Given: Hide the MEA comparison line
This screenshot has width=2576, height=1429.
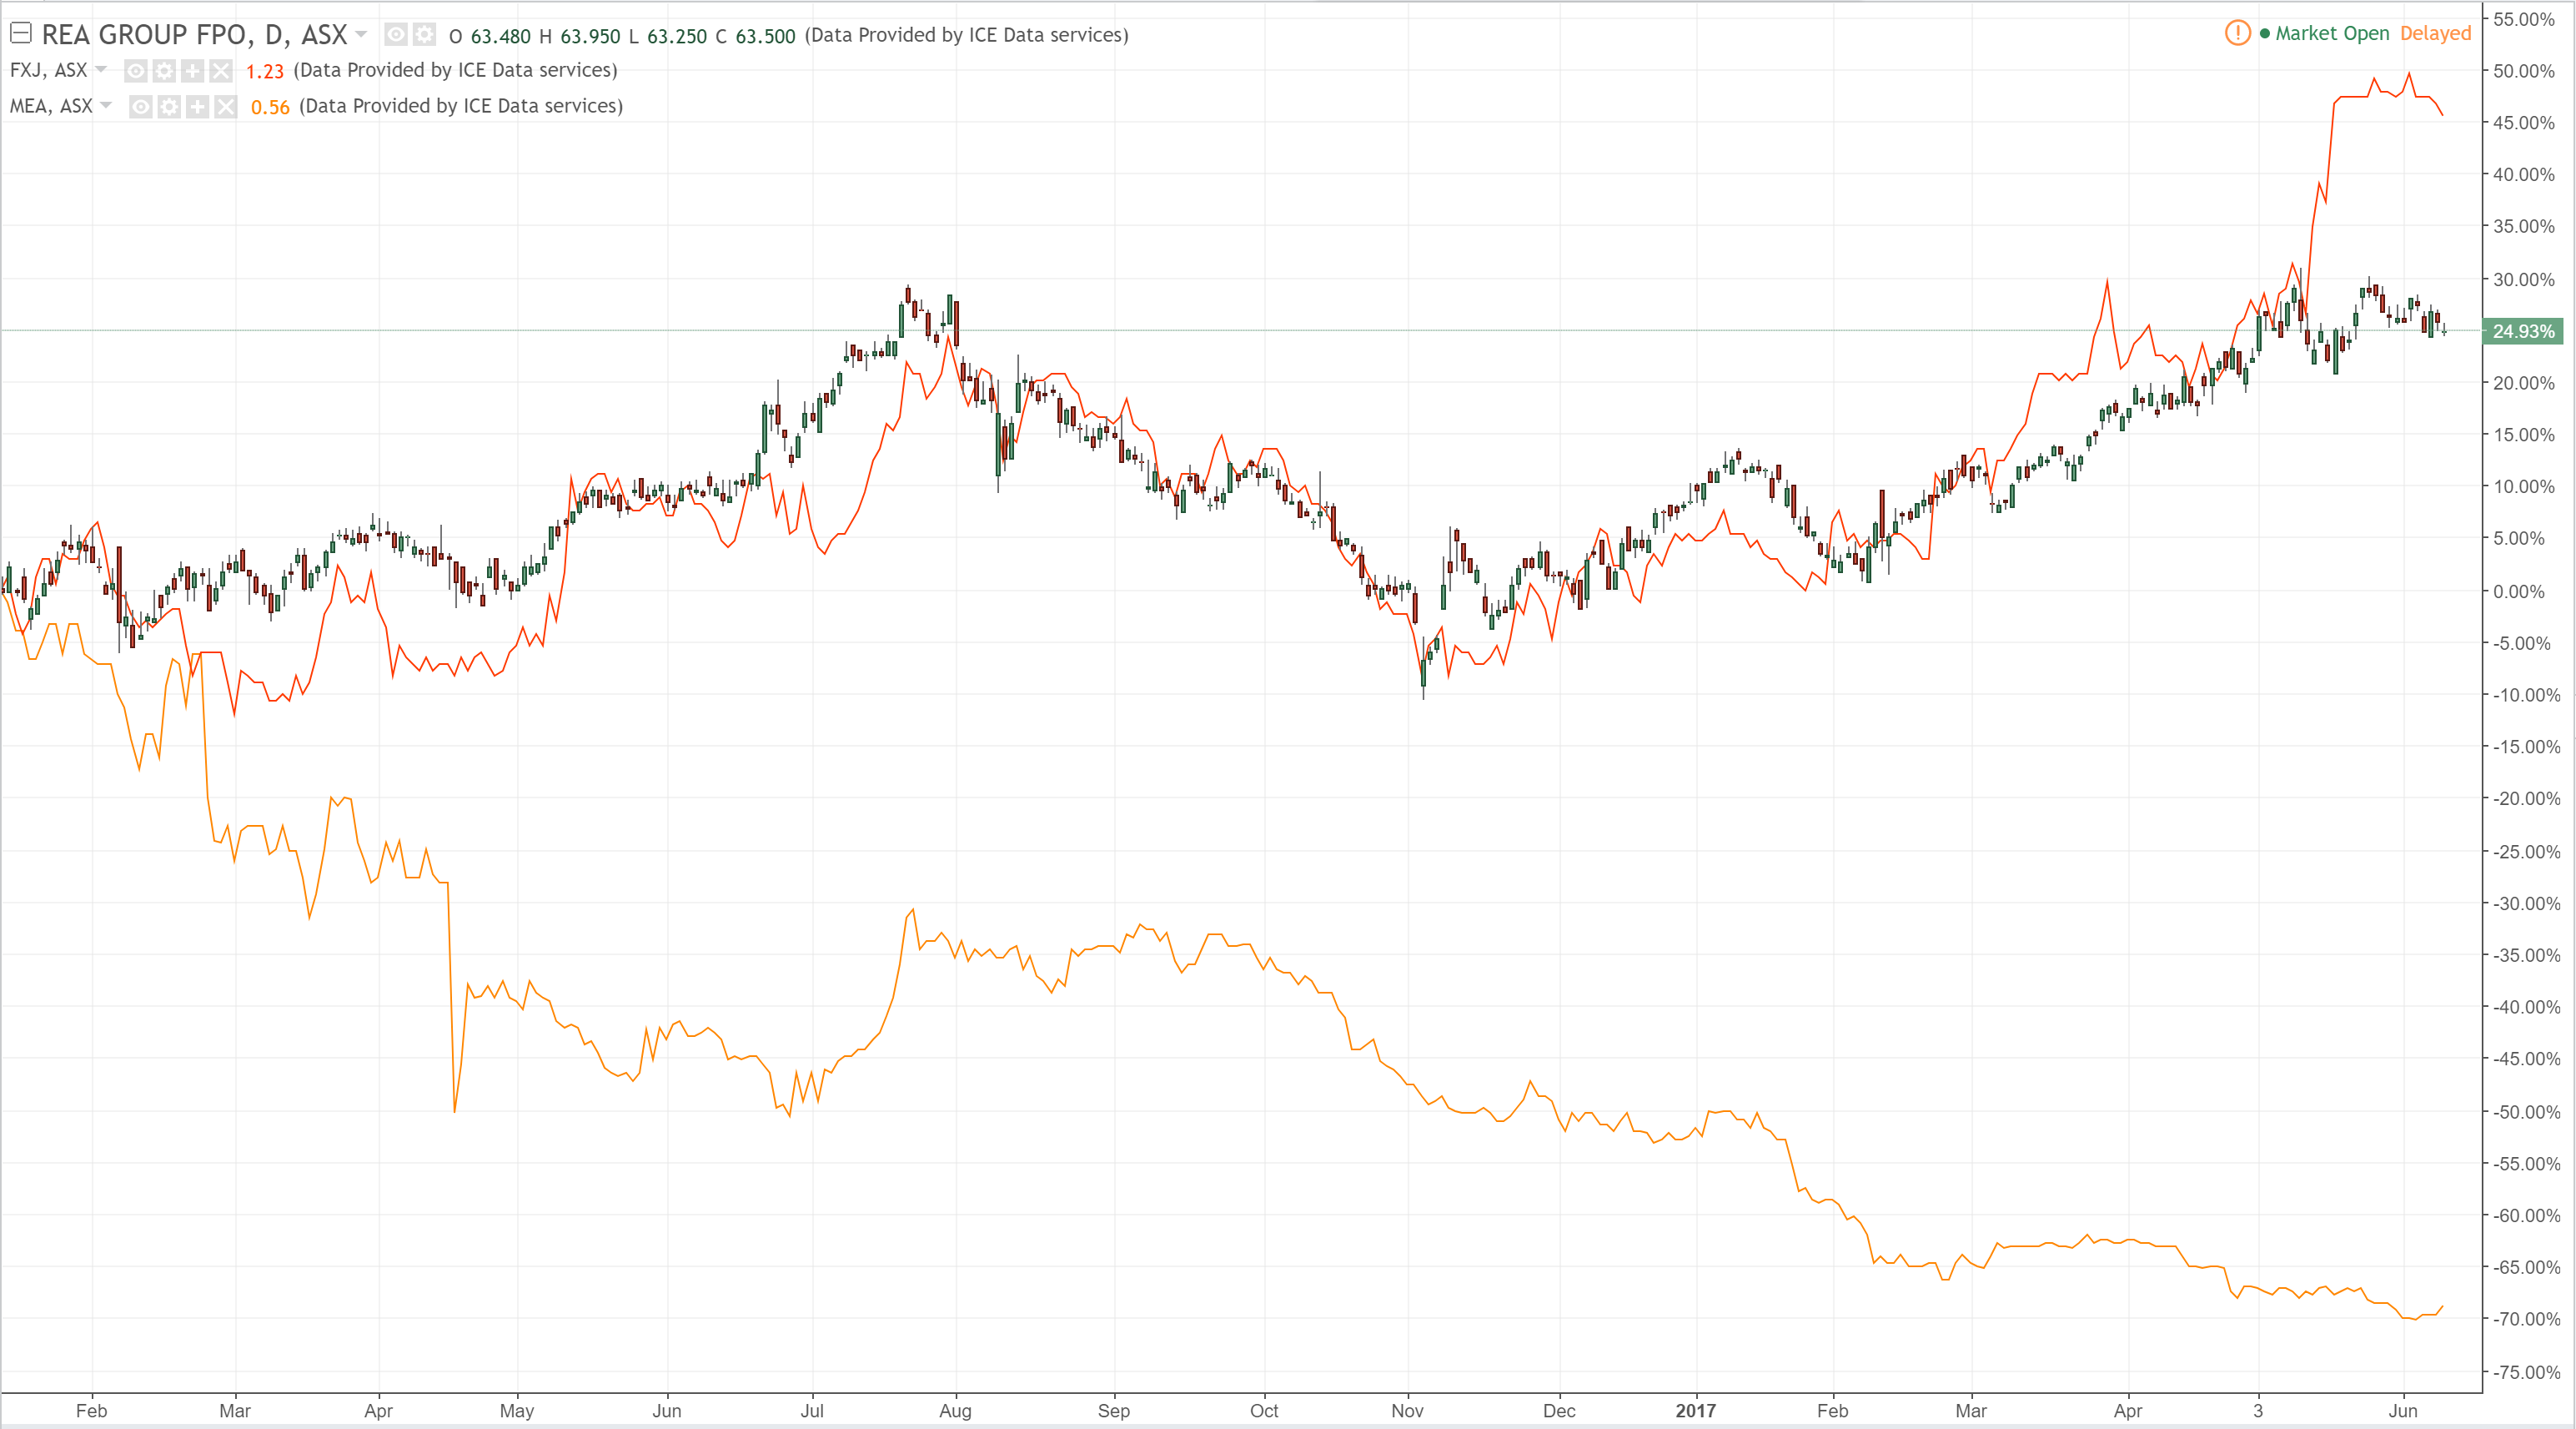Looking at the screenshot, I should (x=141, y=107).
